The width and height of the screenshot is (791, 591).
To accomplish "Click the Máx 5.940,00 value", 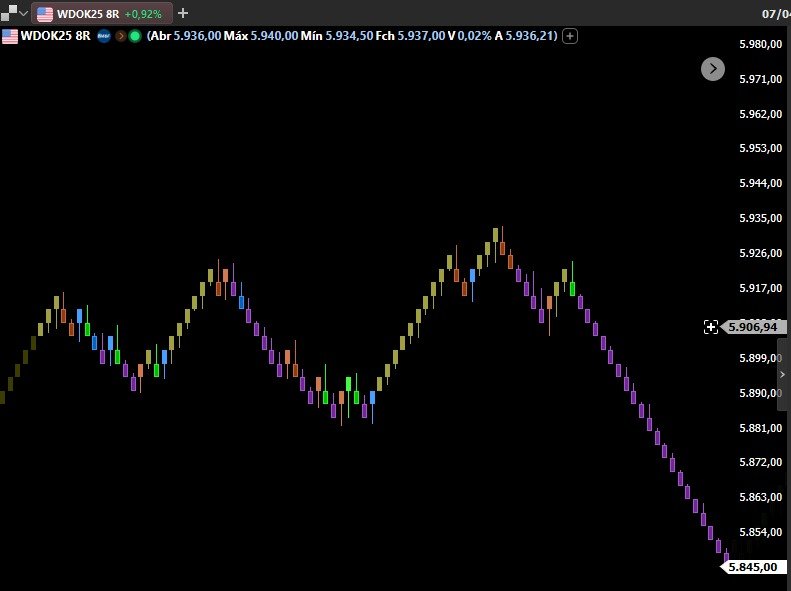I will pyautogui.click(x=261, y=36).
